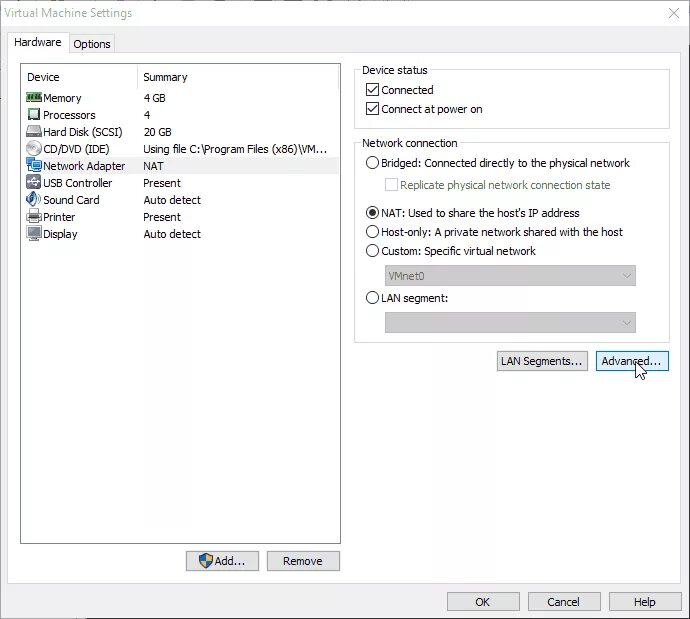Click the Display monitor icon
The width and height of the screenshot is (690, 619).
34,234
